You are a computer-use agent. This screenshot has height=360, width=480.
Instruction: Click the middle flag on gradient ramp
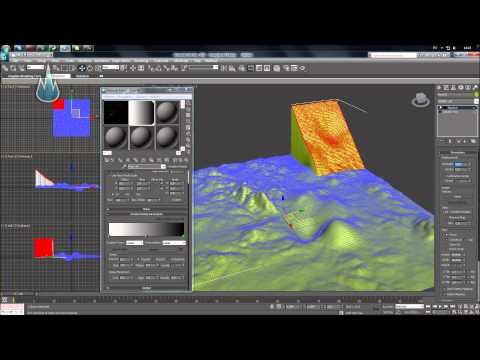tap(146, 237)
